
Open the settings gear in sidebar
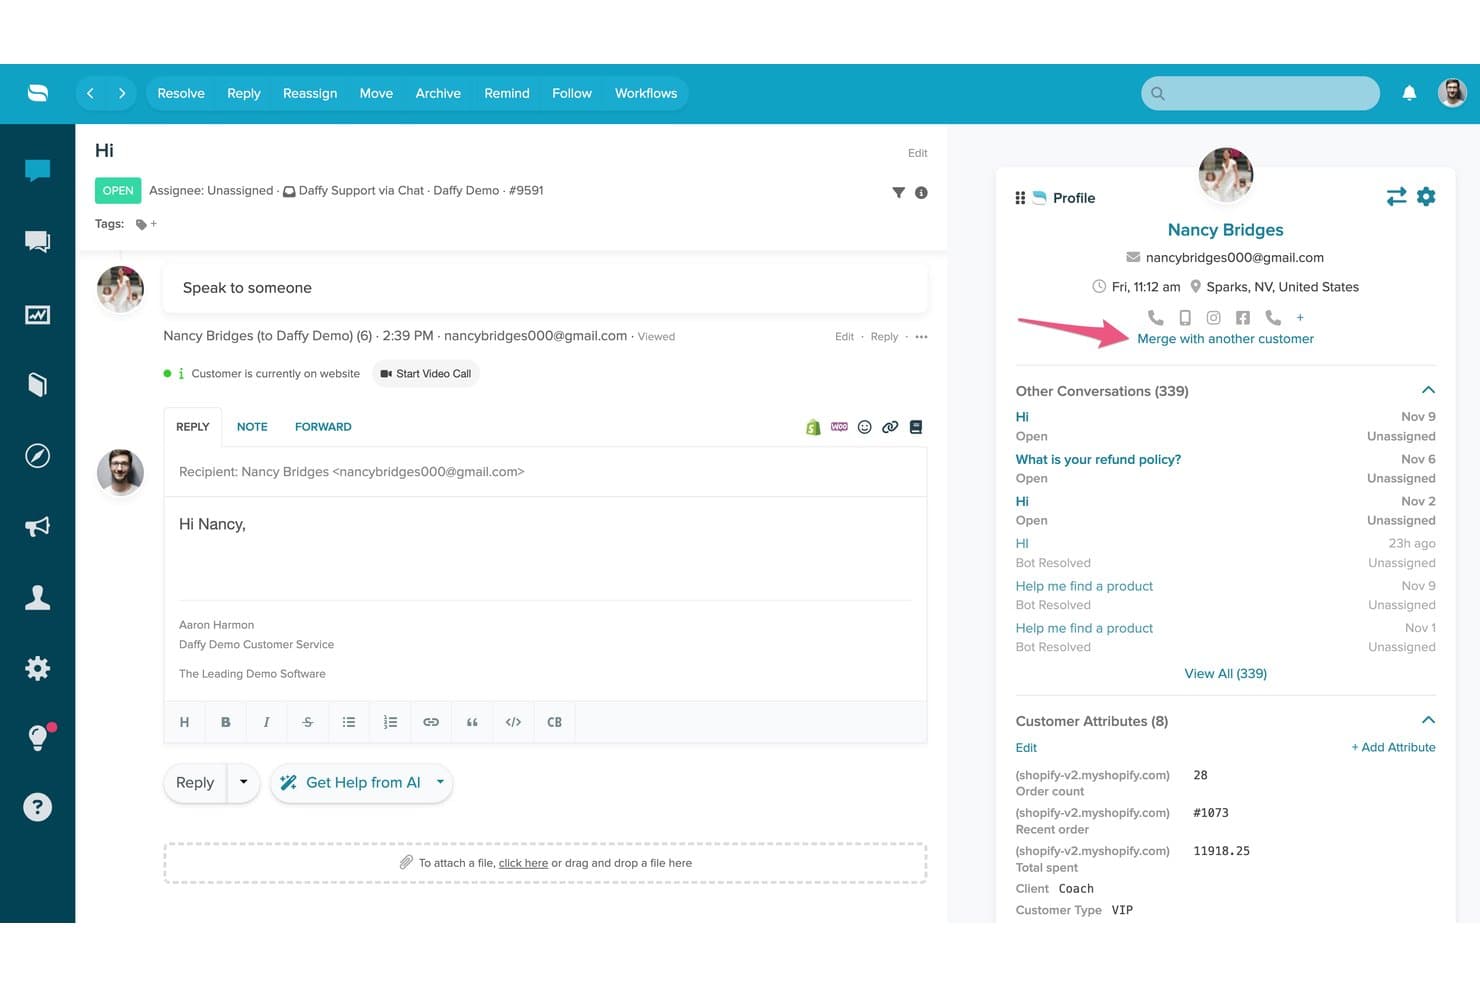pos(37,668)
